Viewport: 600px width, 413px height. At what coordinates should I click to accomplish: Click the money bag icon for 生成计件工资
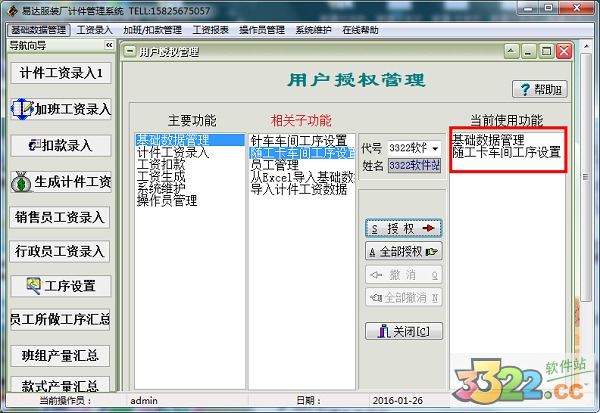pos(21,182)
